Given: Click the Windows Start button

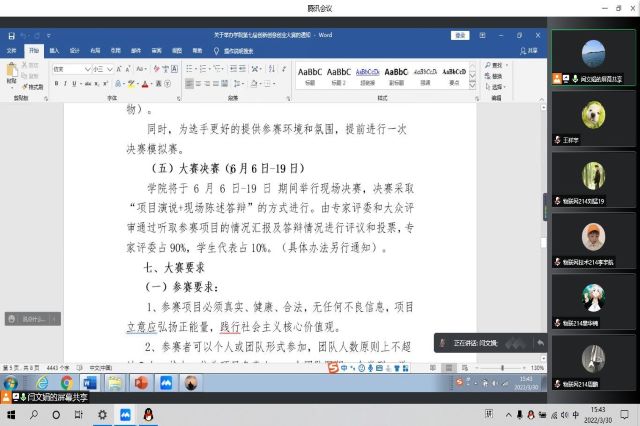Looking at the screenshot, I should [11, 413].
